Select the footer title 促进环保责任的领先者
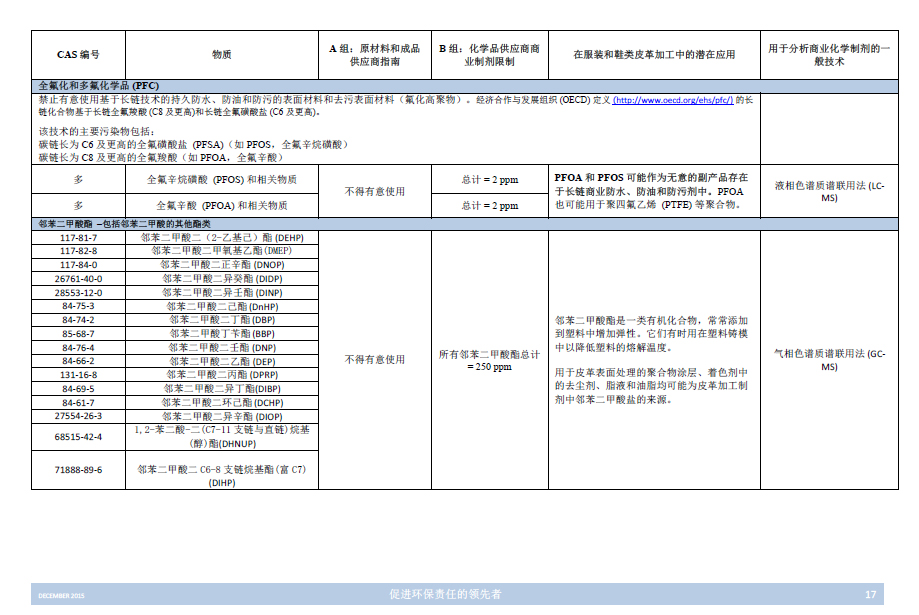The width and height of the screenshot is (919, 615). pos(445,595)
